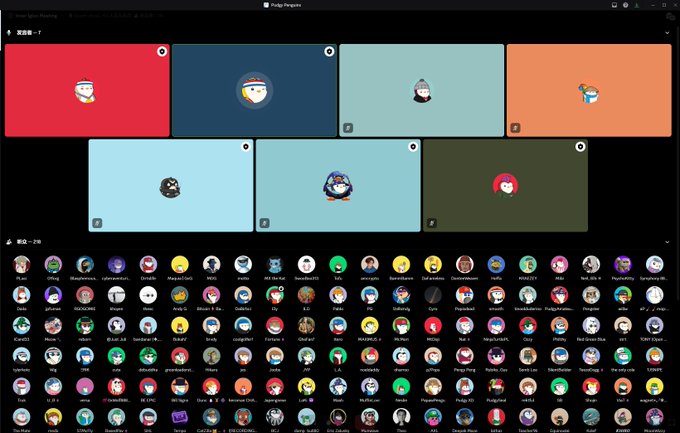Open PudgySeal's avatar

(x=496, y=387)
